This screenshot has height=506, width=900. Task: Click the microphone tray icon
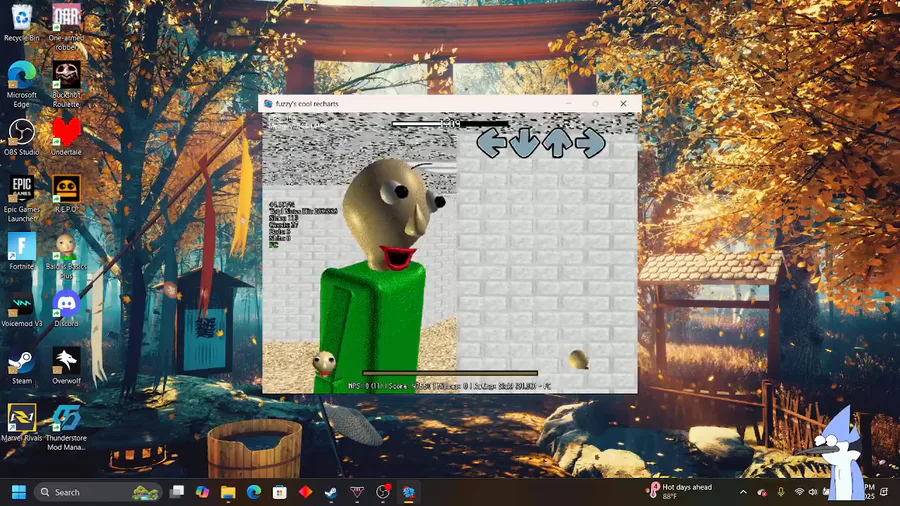(781, 492)
